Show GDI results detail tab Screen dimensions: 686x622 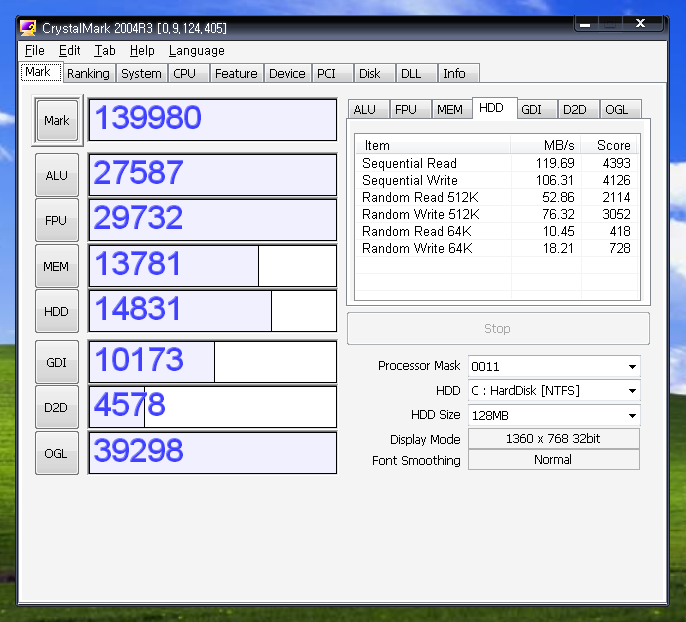(537, 109)
